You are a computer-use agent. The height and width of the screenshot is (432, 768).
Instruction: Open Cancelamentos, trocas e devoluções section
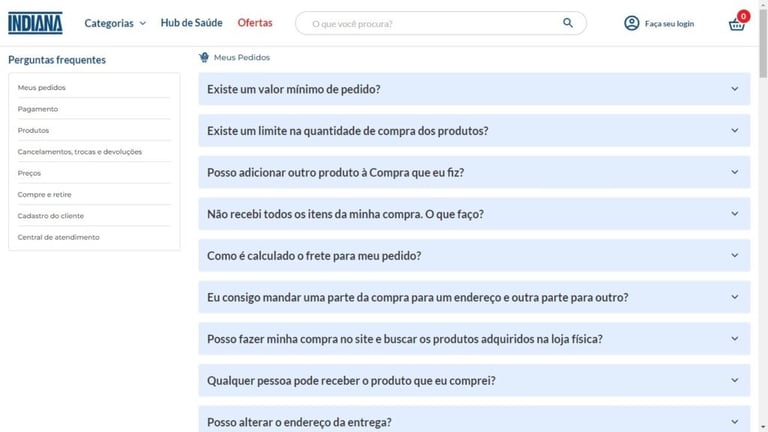(80, 152)
